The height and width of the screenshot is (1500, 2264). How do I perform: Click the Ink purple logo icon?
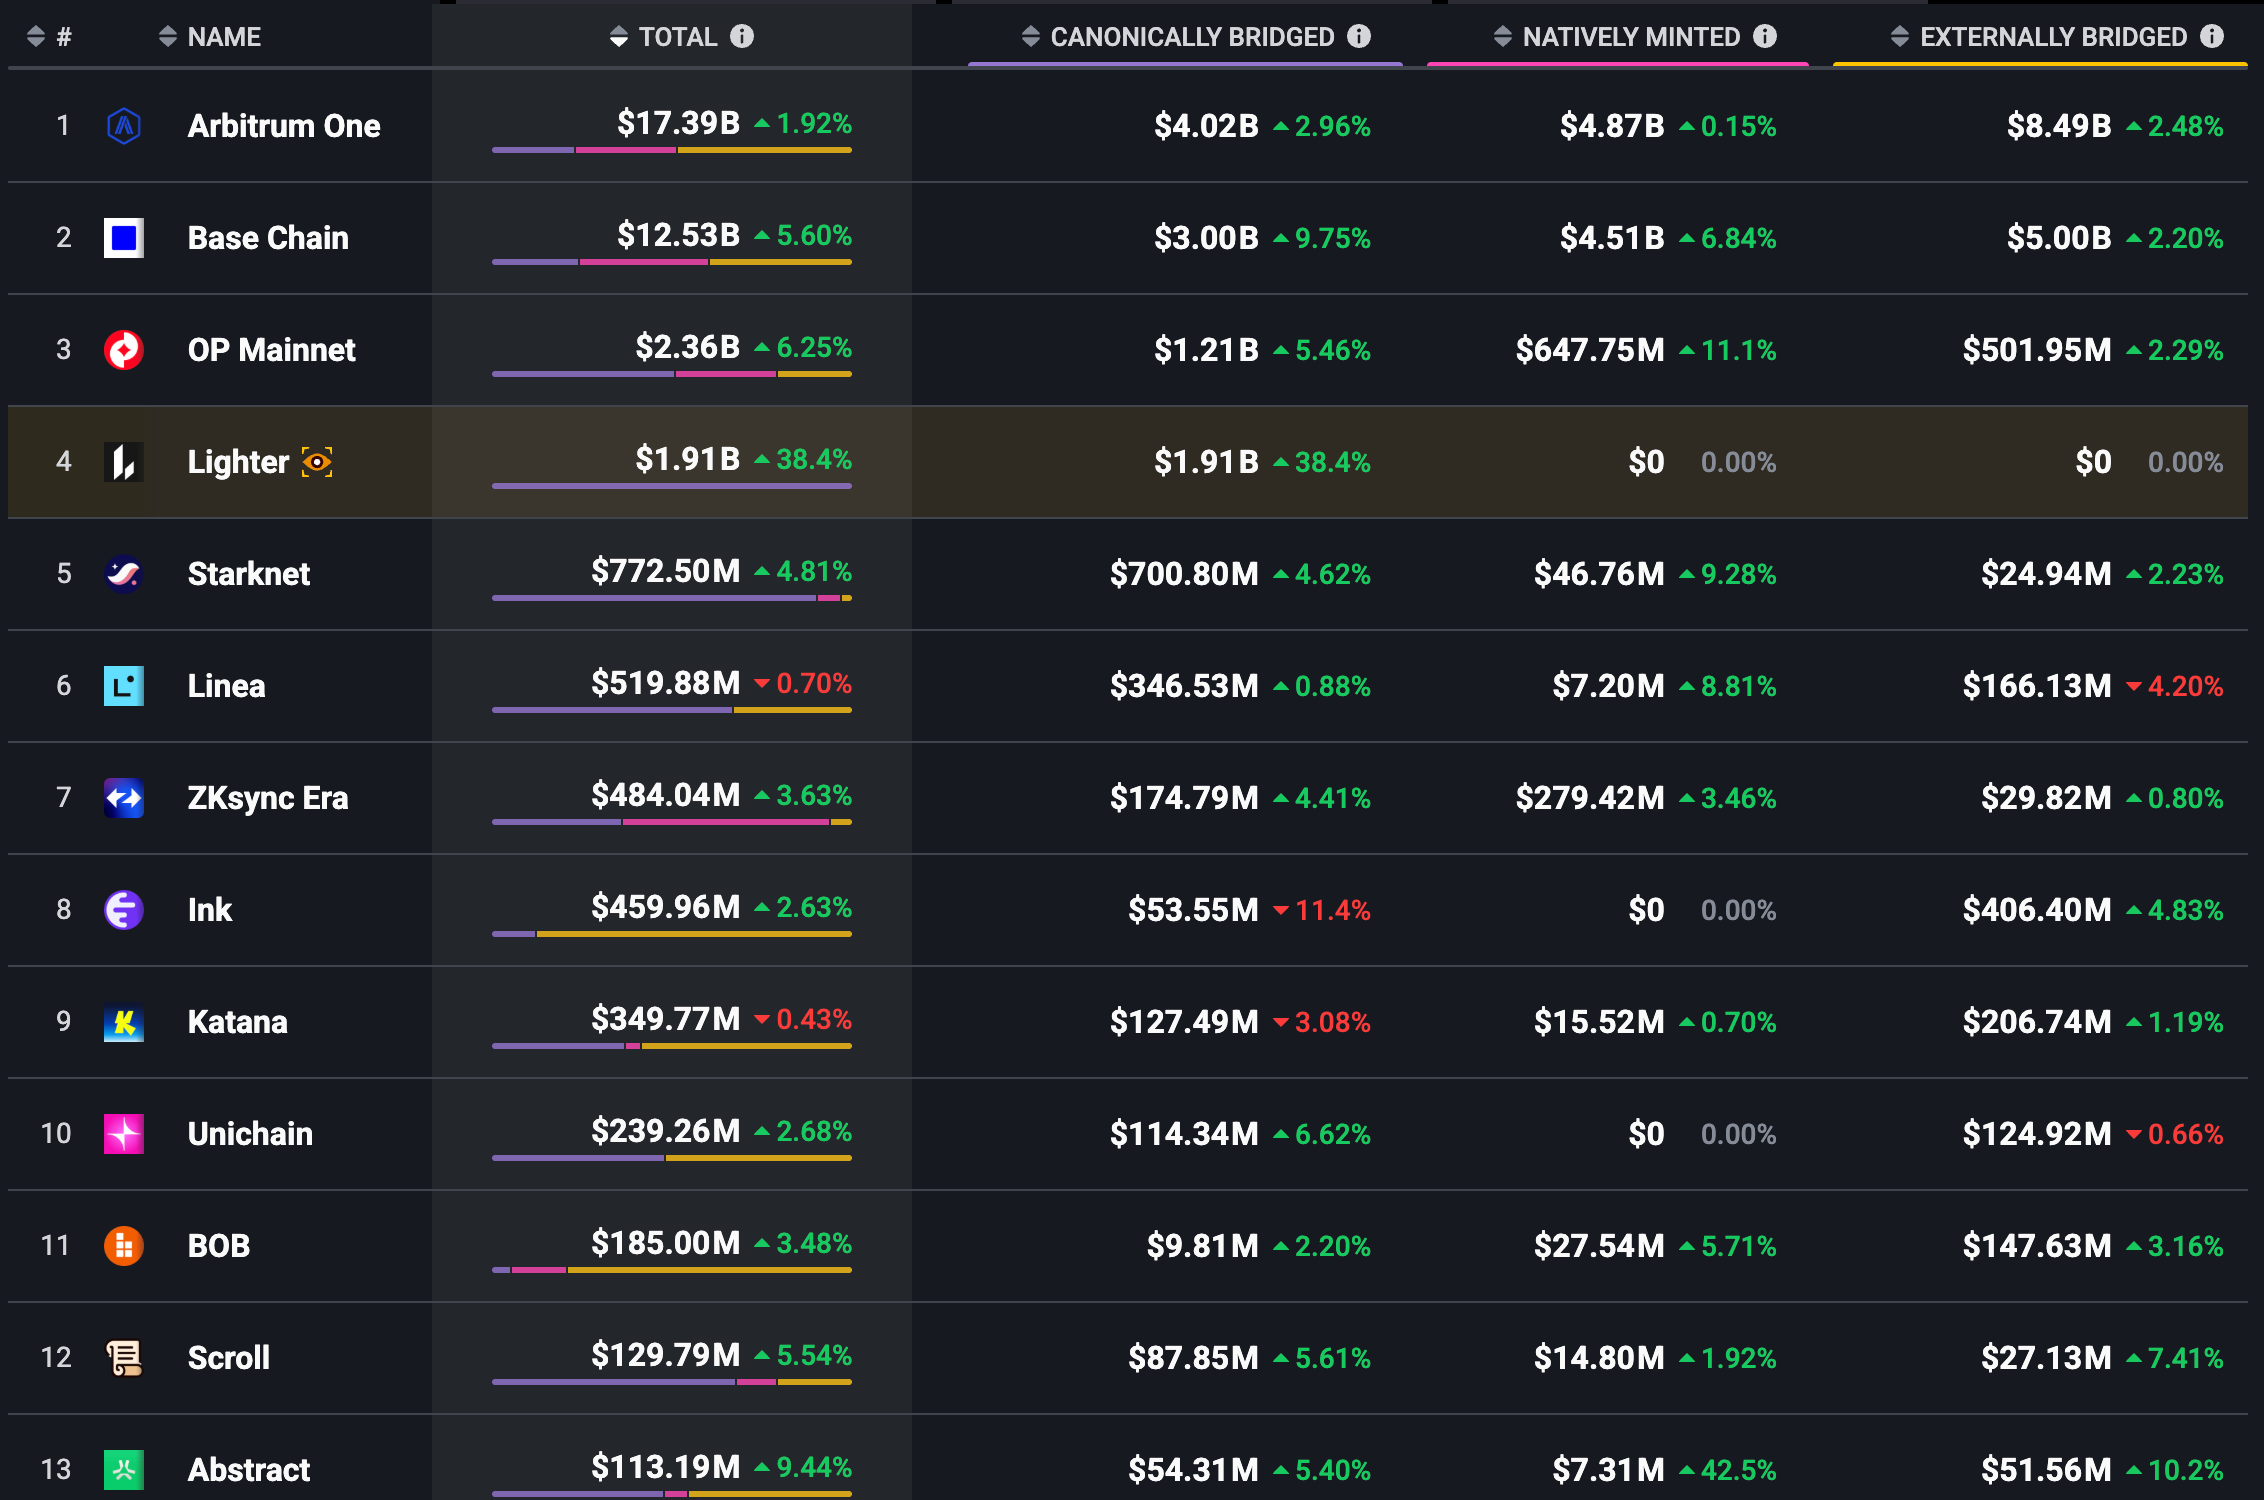coord(124,910)
